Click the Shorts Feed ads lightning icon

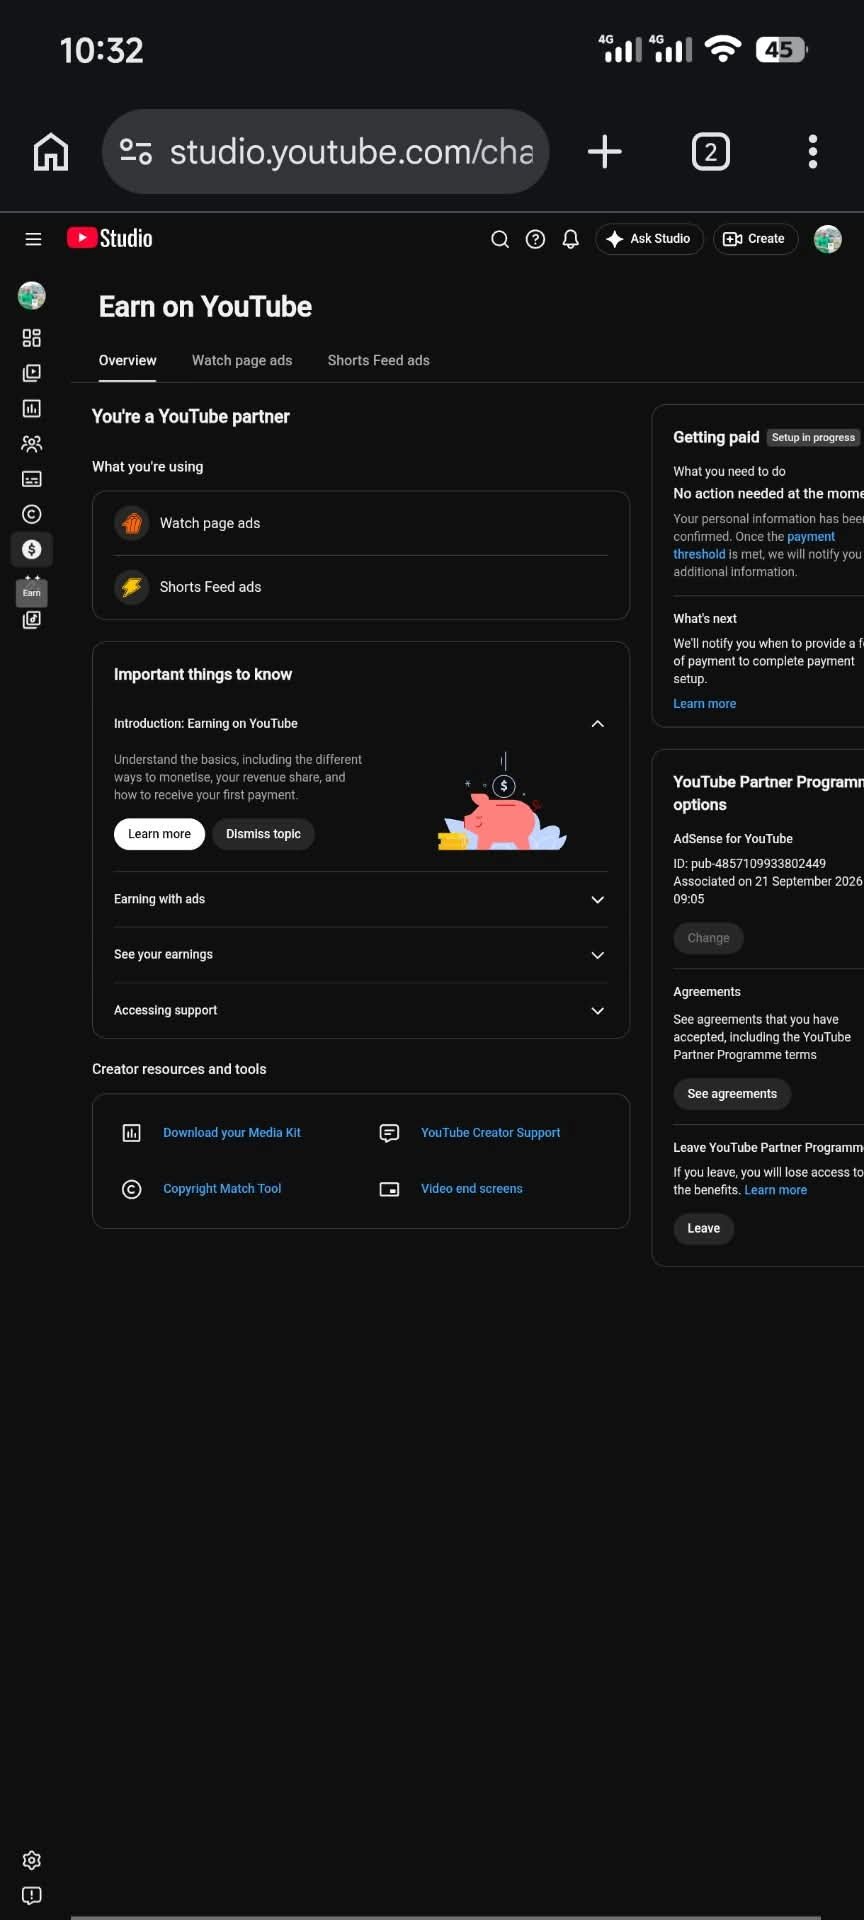click(132, 587)
